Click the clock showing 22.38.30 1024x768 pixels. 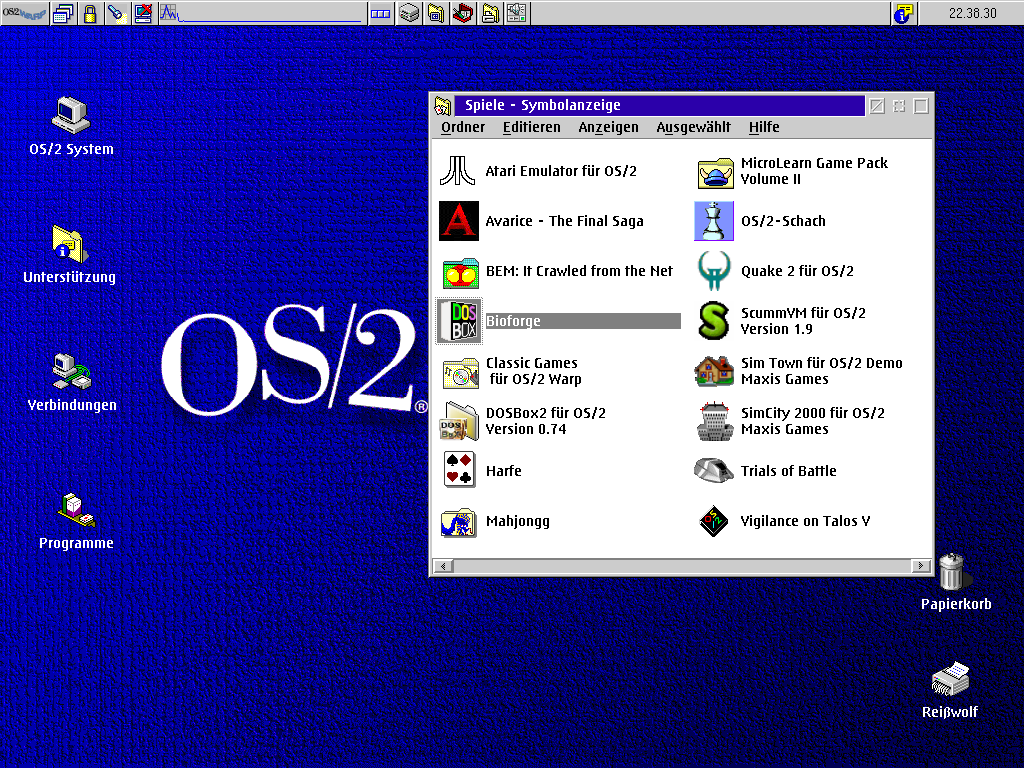pos(972,13)
